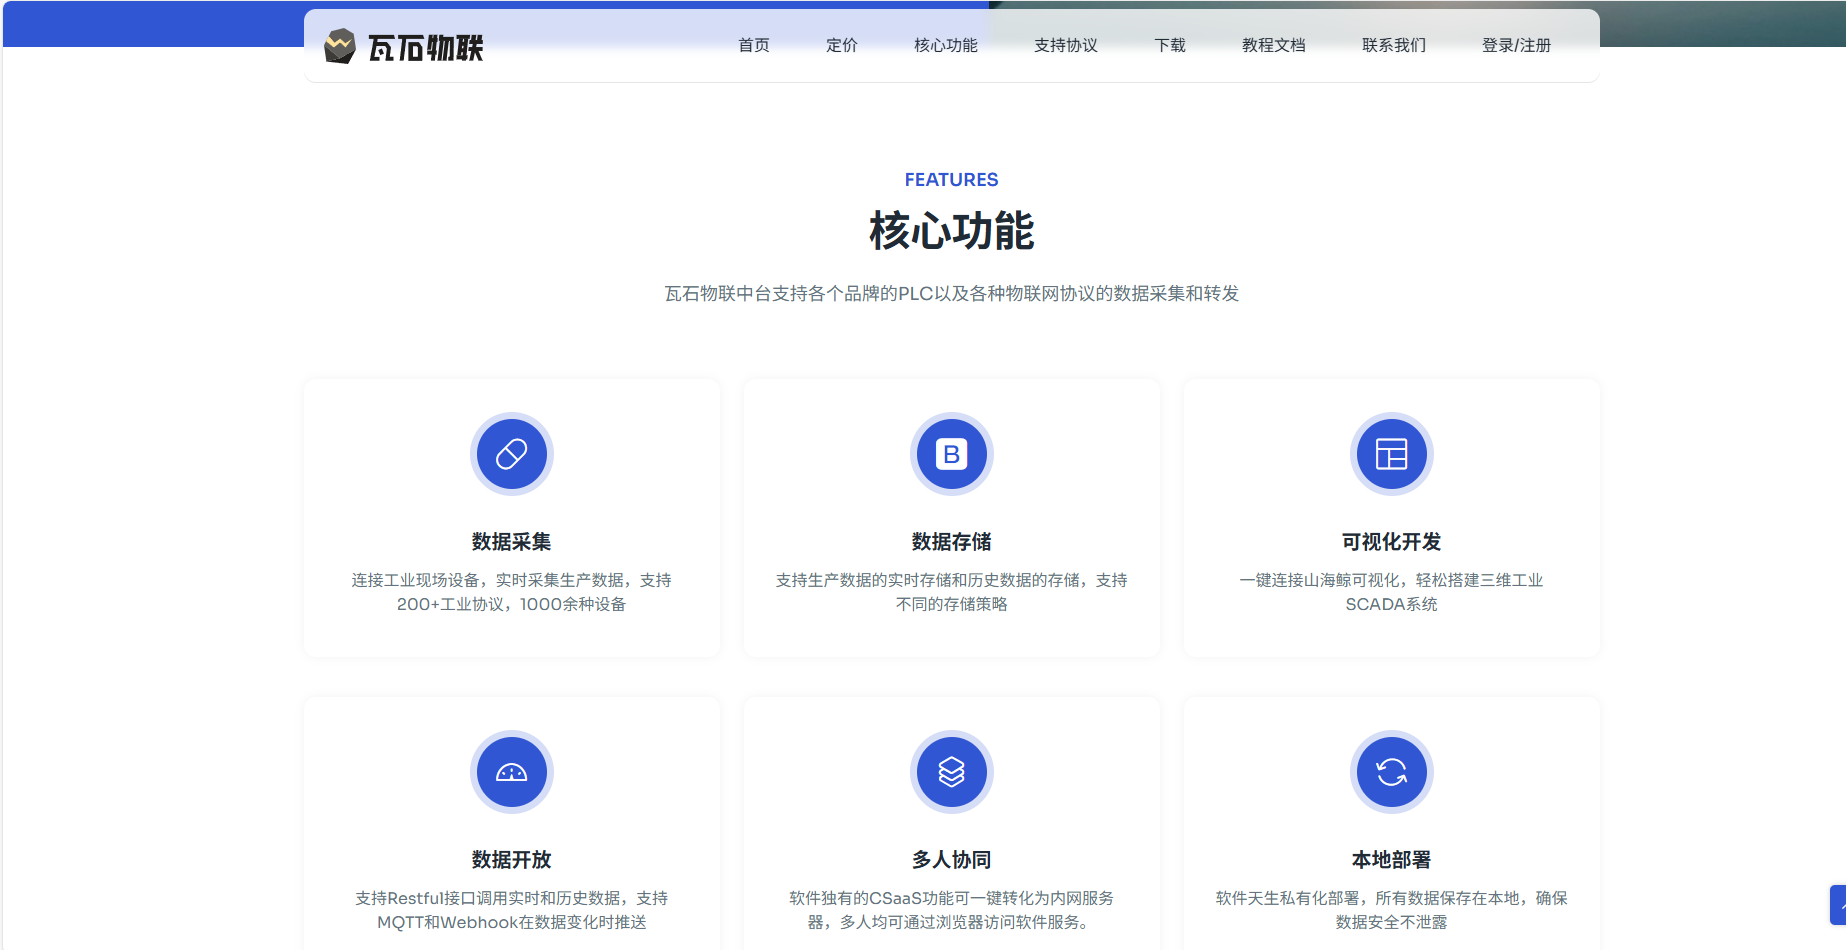The image size is (1846, 950).
Task: Click the description mentioning 私有化部署
Action: click(1392, 910)
